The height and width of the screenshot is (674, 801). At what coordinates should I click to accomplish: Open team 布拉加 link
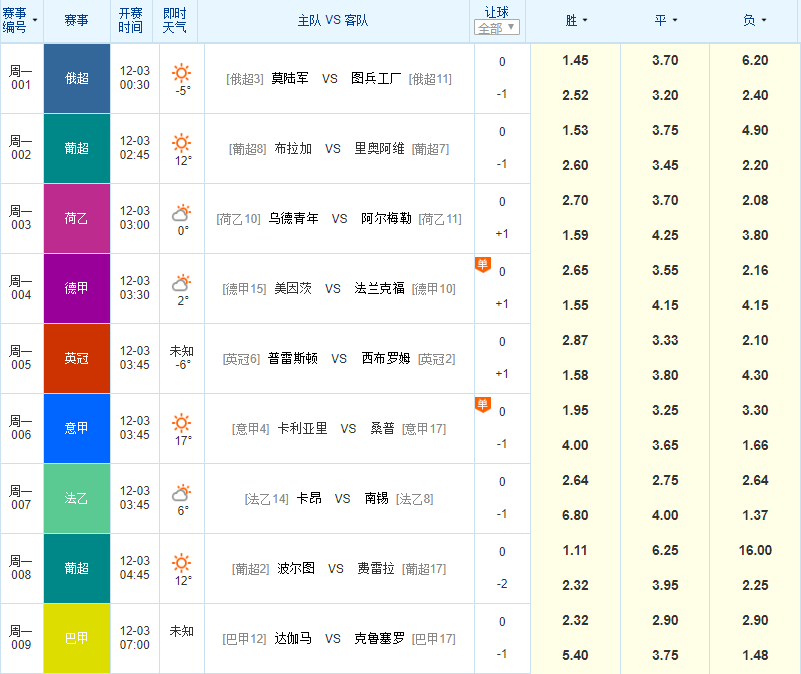click(293, 148)
